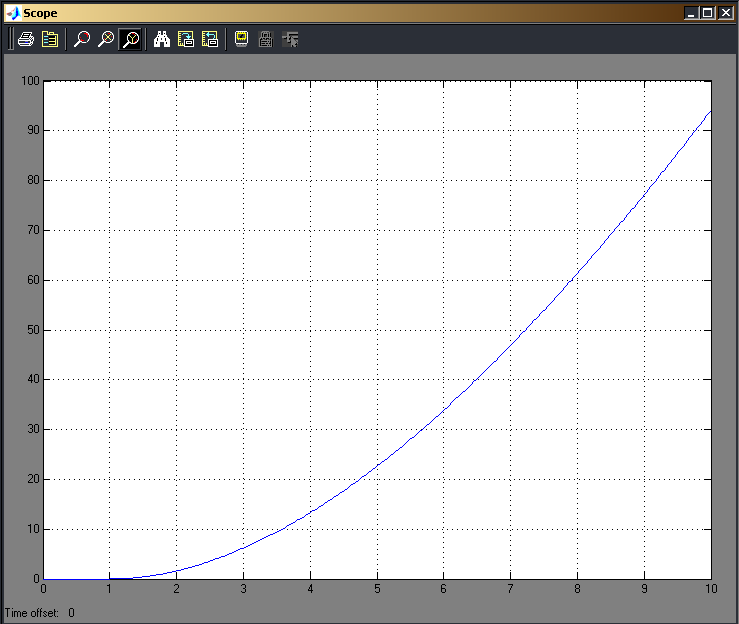Minimize the Scope window
Screen dimensions: 739x624
691,13
